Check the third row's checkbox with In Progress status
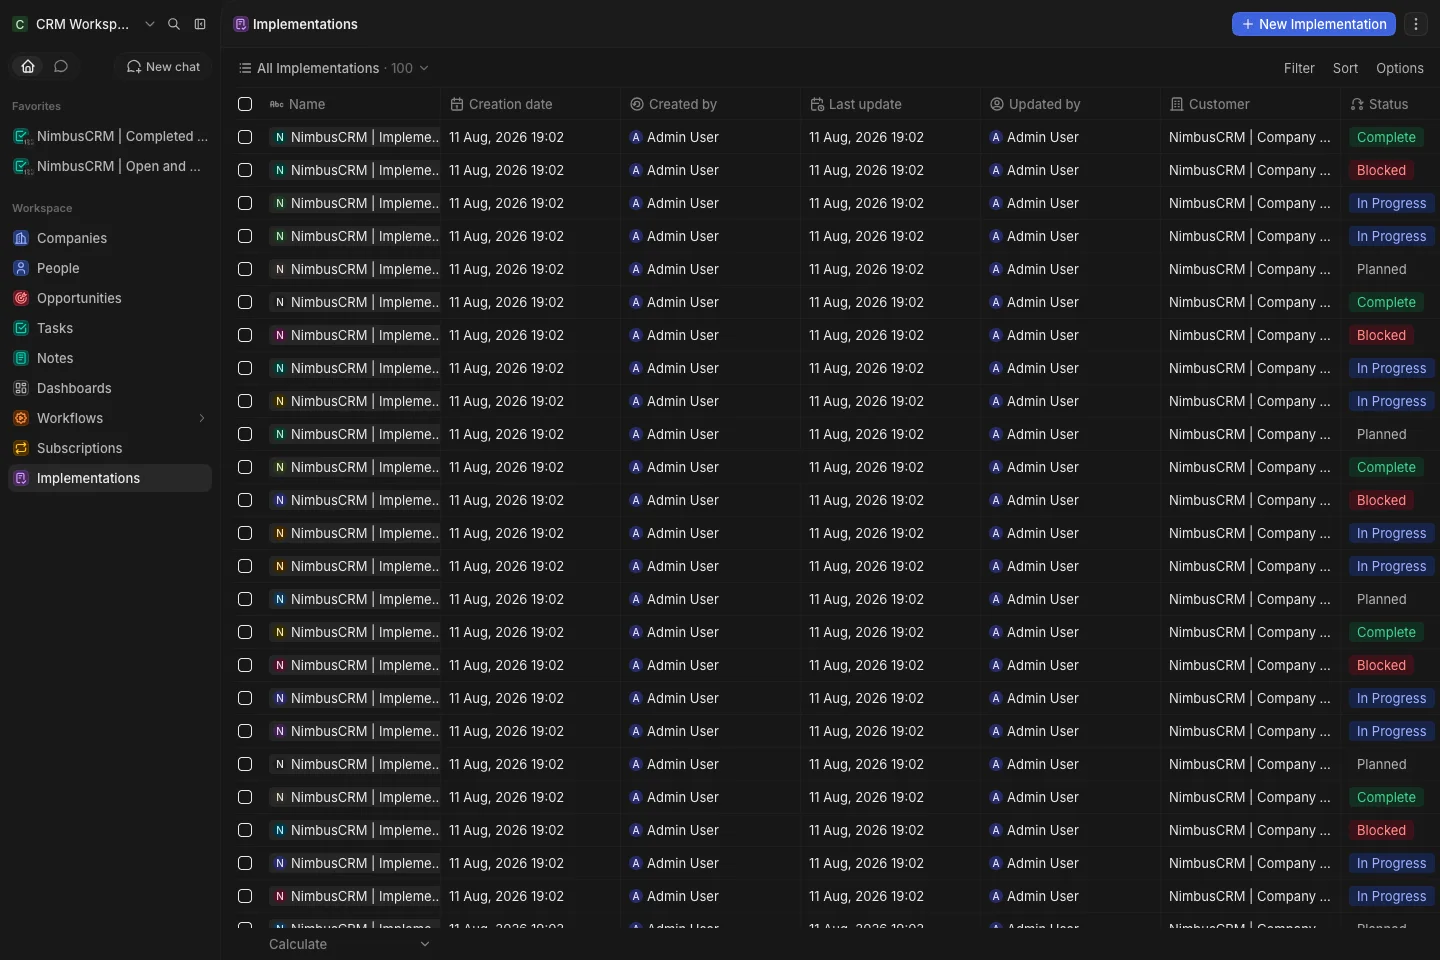The height and width of the screenshot is (960, 1440). point(245,203)
